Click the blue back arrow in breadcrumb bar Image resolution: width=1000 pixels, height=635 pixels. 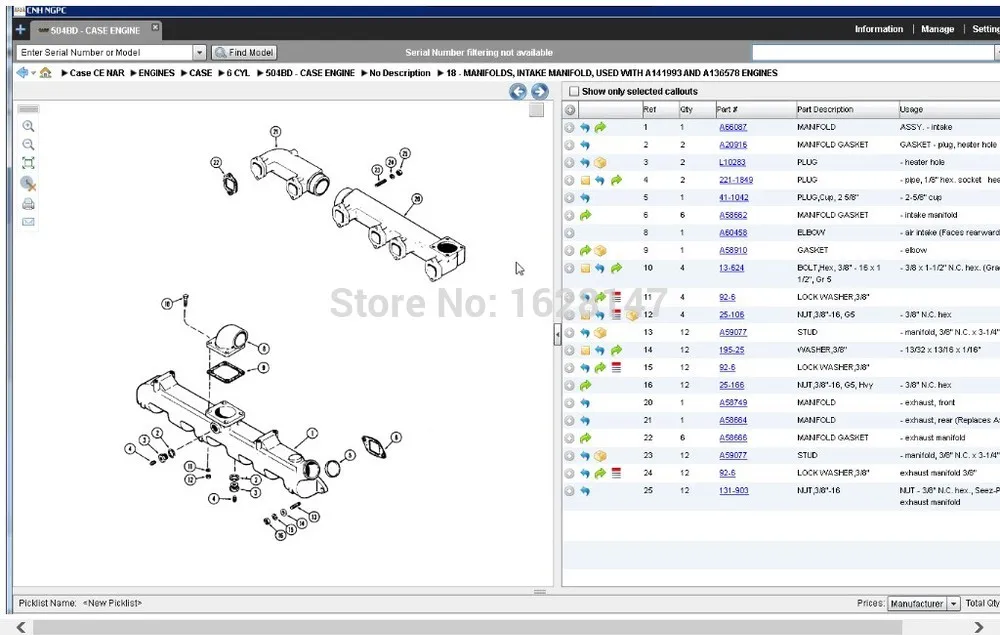(22, 73)
